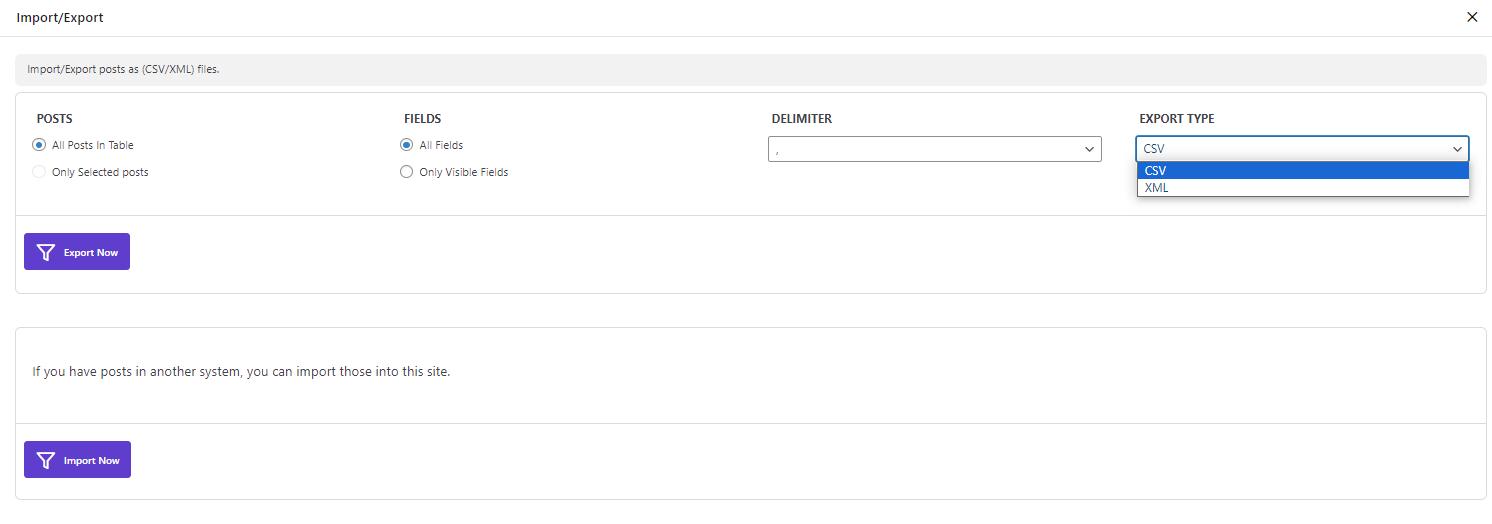Click the EXPORT TYPE heading label
Screen dimensions: 1492x524
(x=1177, y=119)
